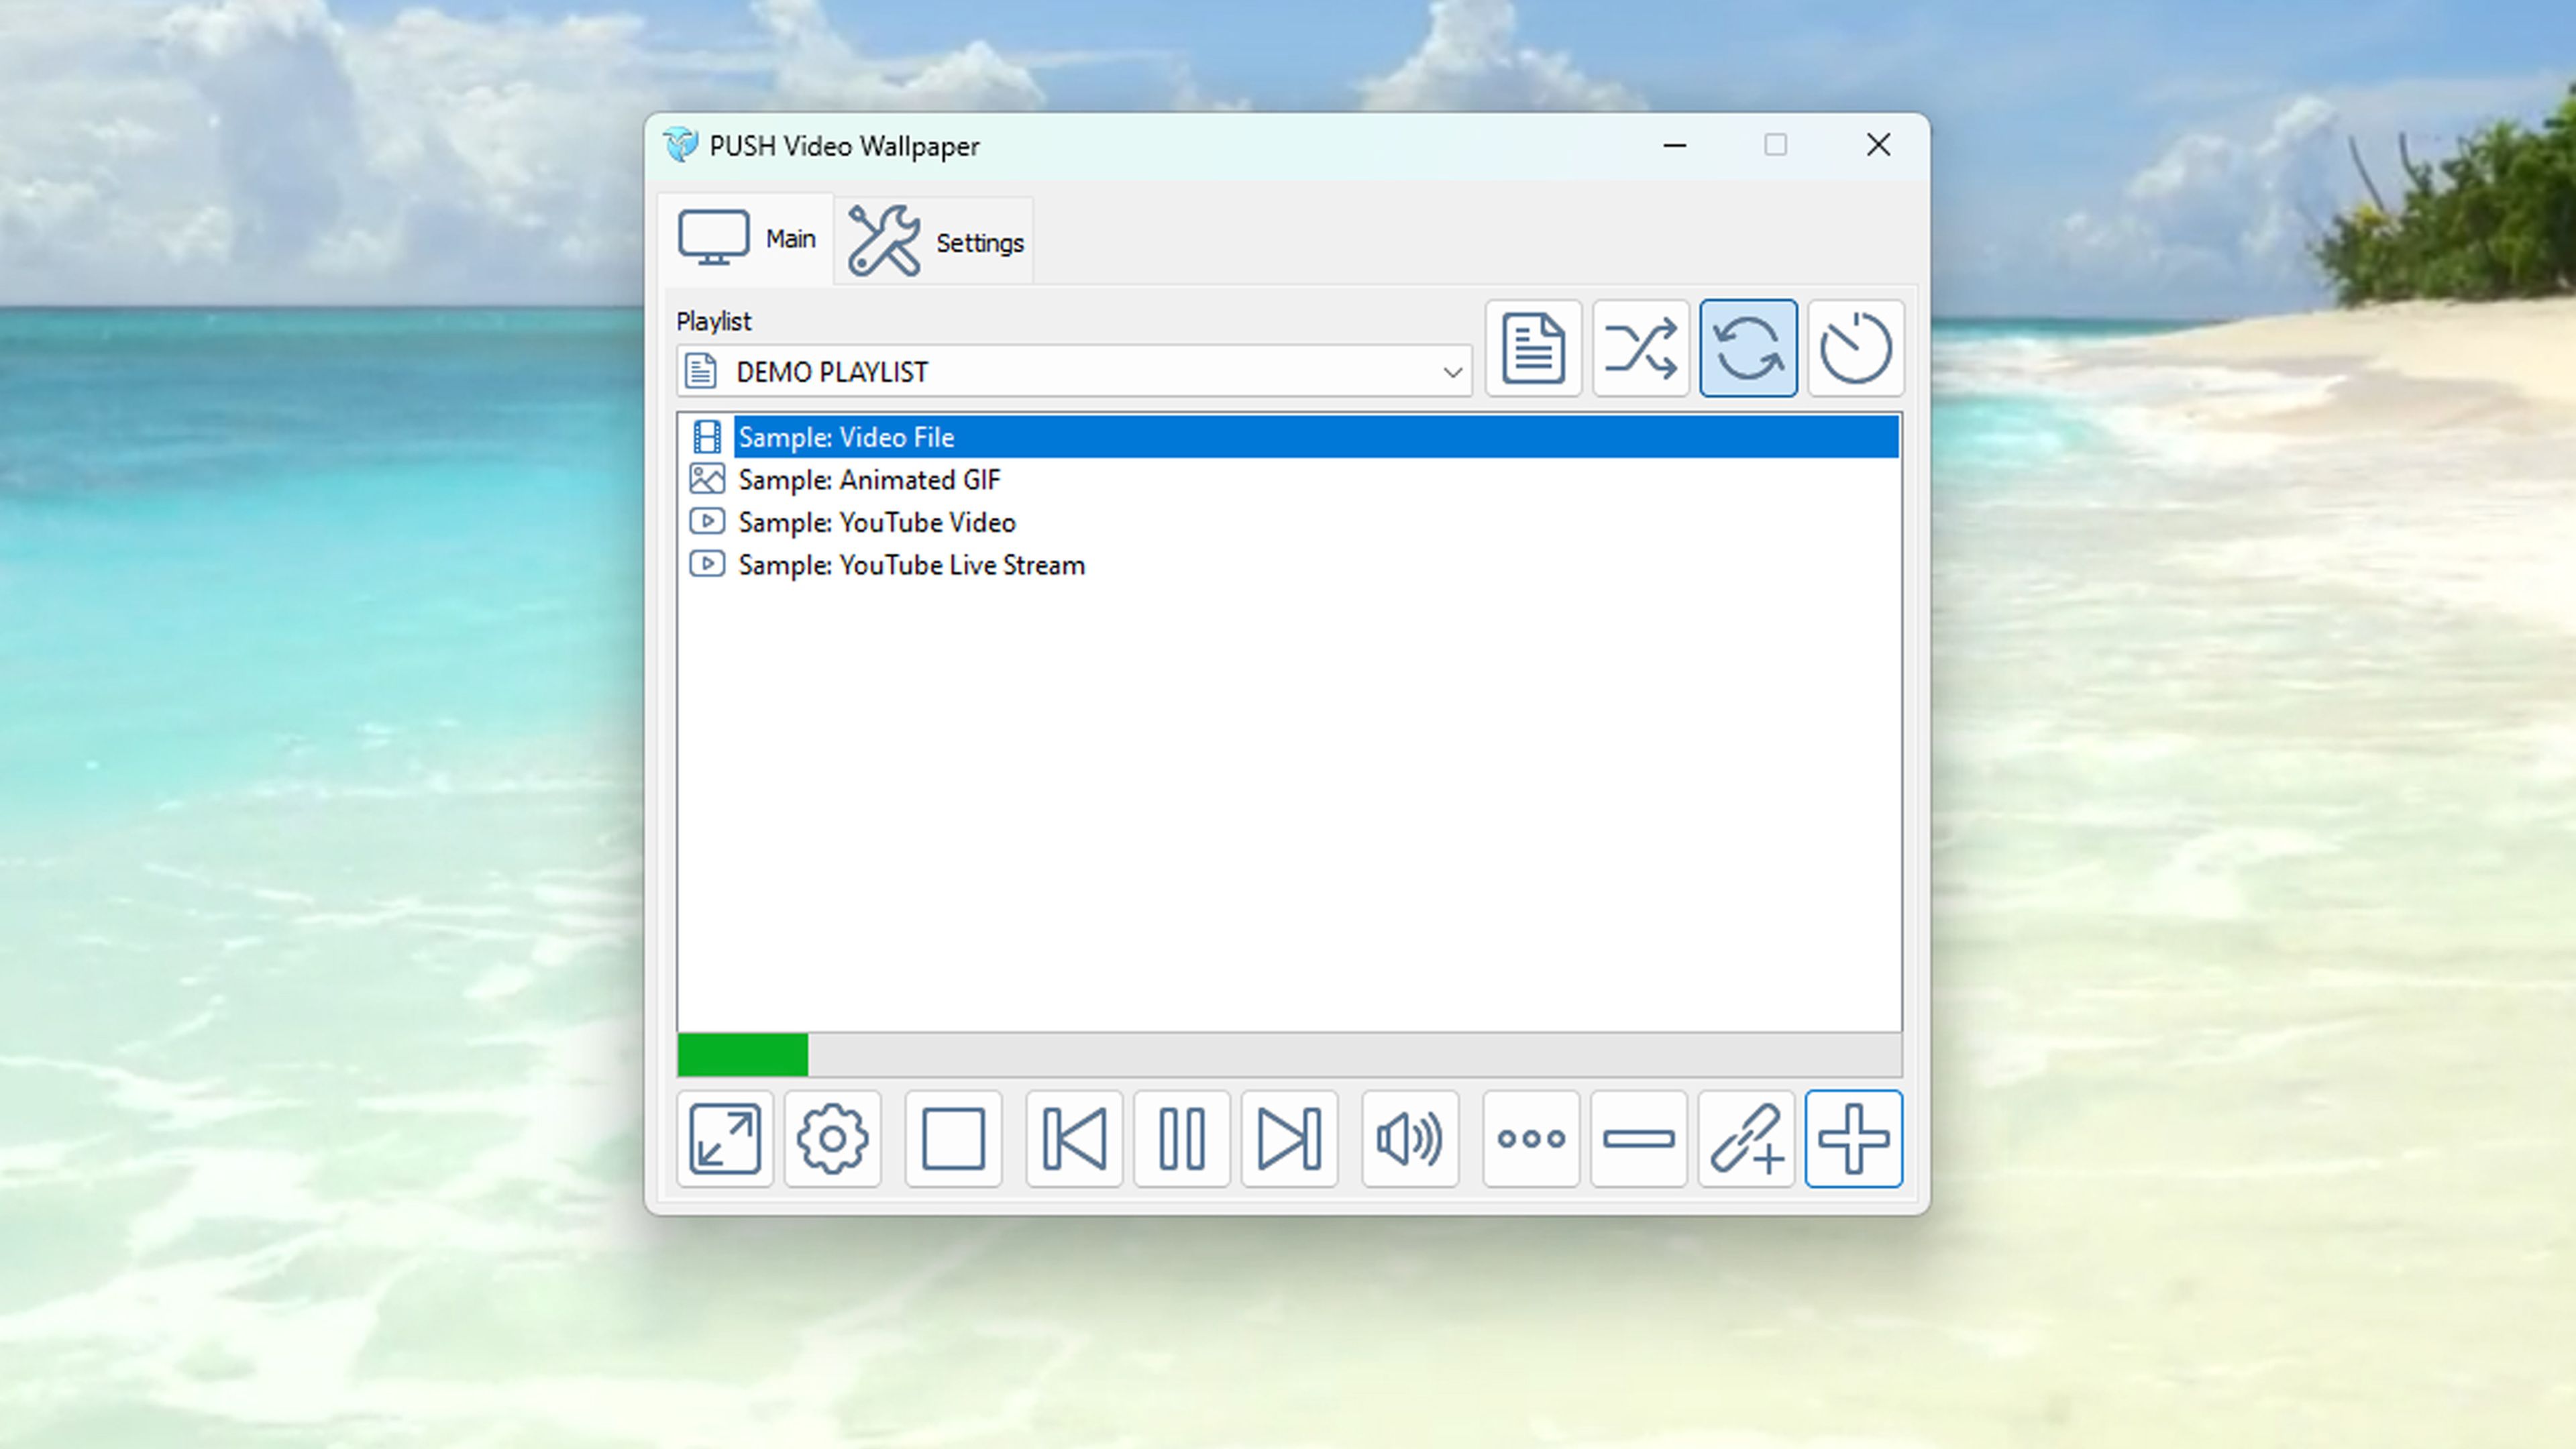Screen dimensions: 2576x1449
Task: Seek within the green playback progress bar
Action: [1289, 1055]
